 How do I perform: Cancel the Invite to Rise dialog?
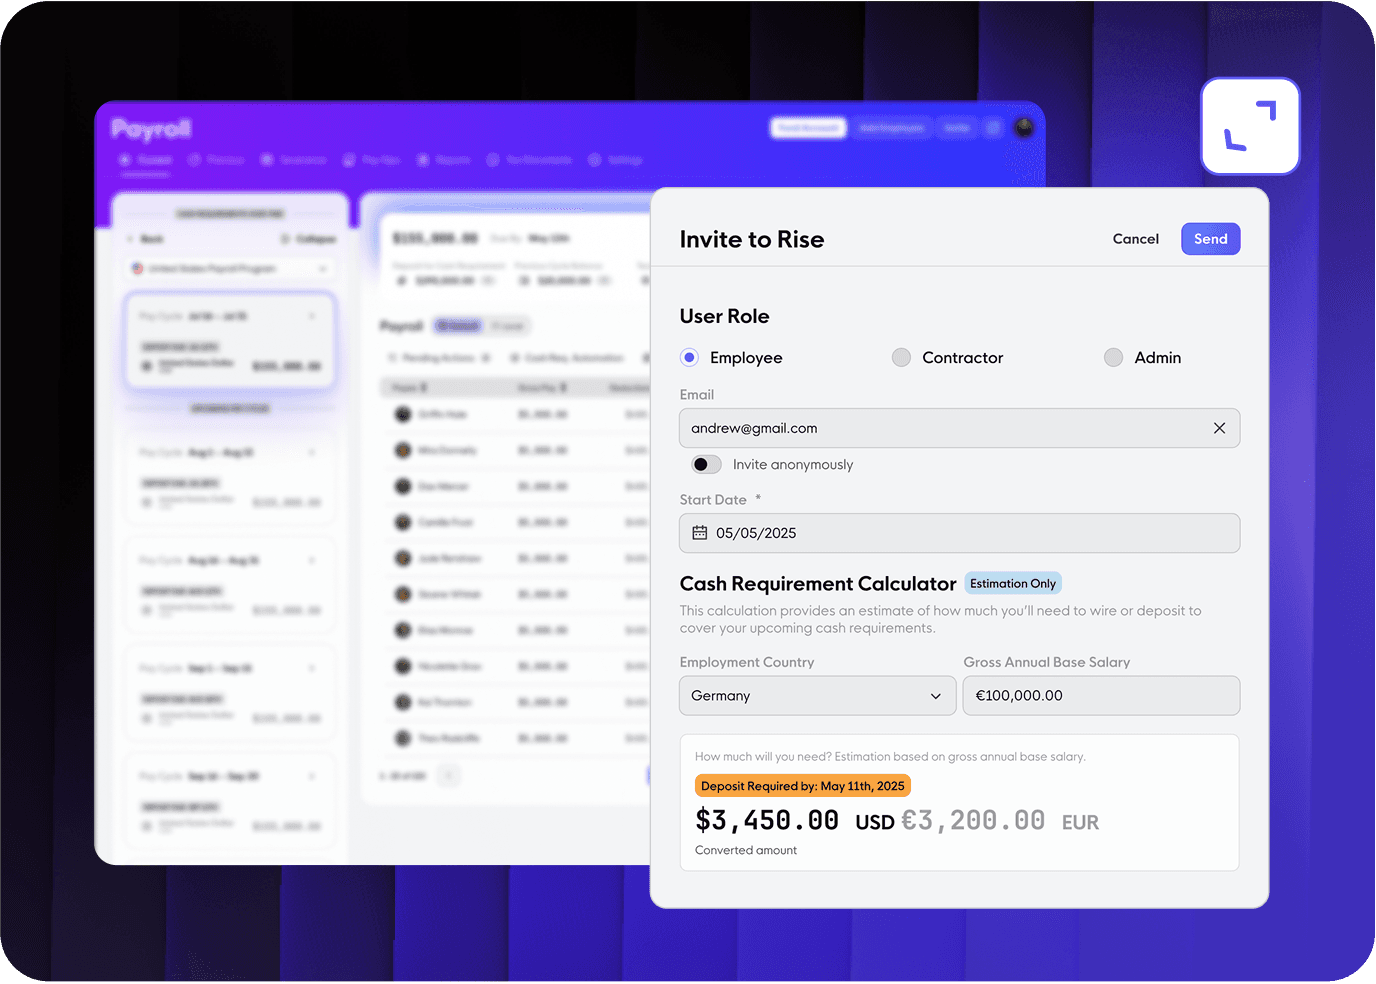pos(1136,239)
